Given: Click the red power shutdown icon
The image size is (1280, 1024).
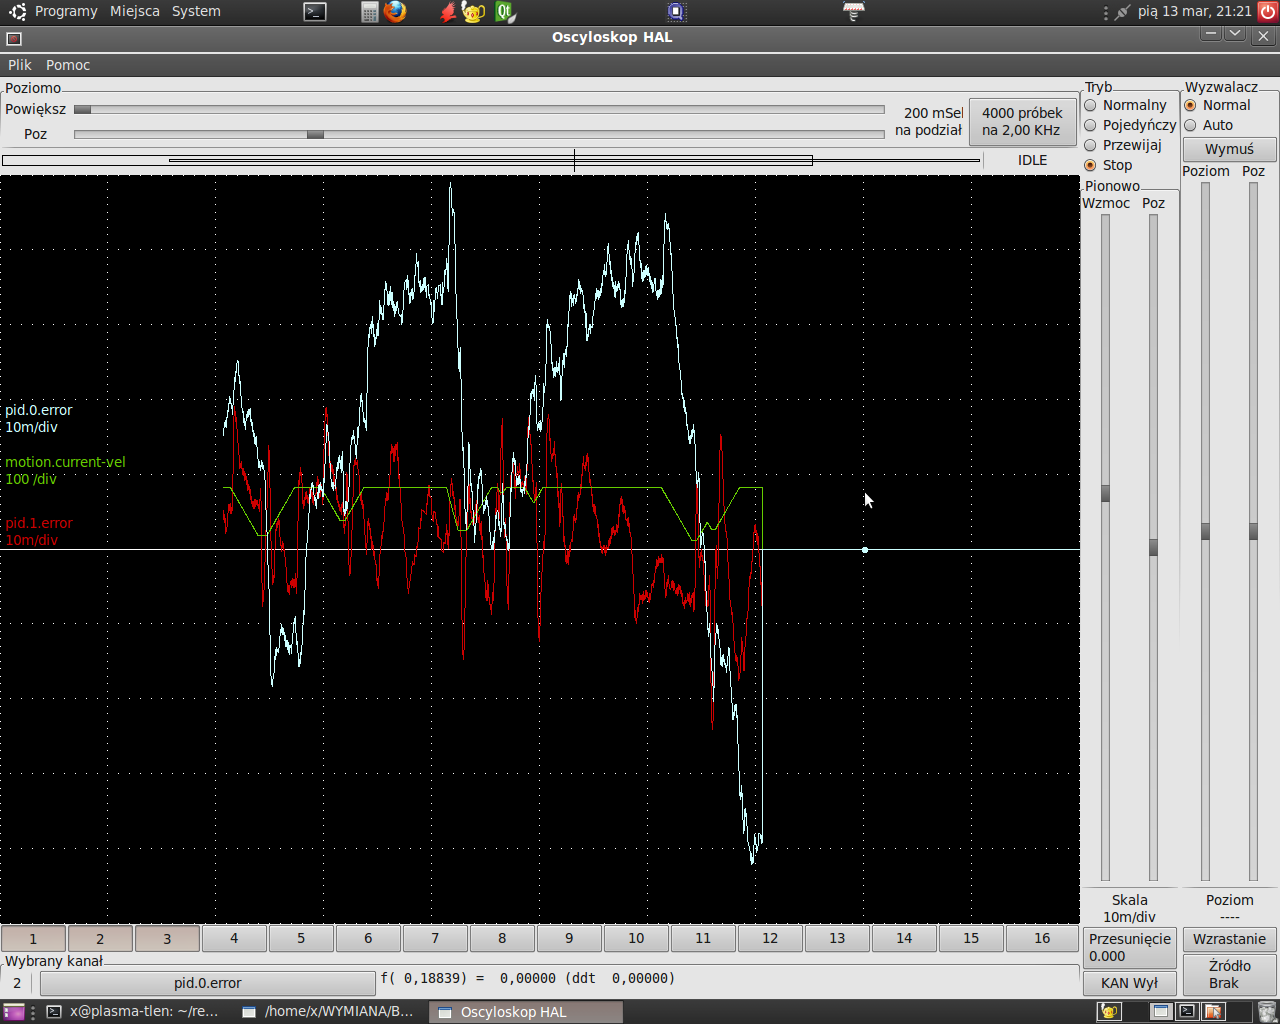Looking at the screenshot, I should tap(1267, 12).
